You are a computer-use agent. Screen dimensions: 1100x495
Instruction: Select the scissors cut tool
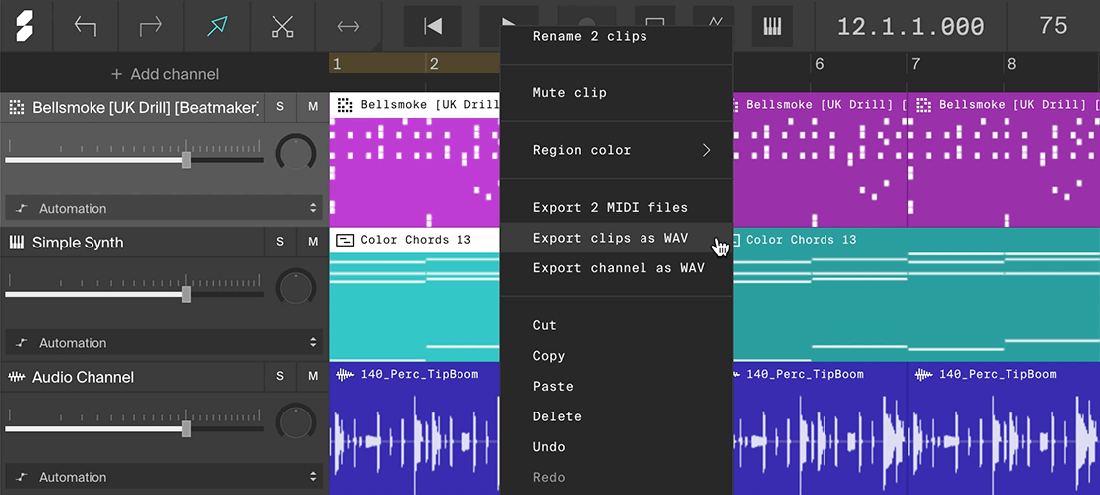coord(283,27)
